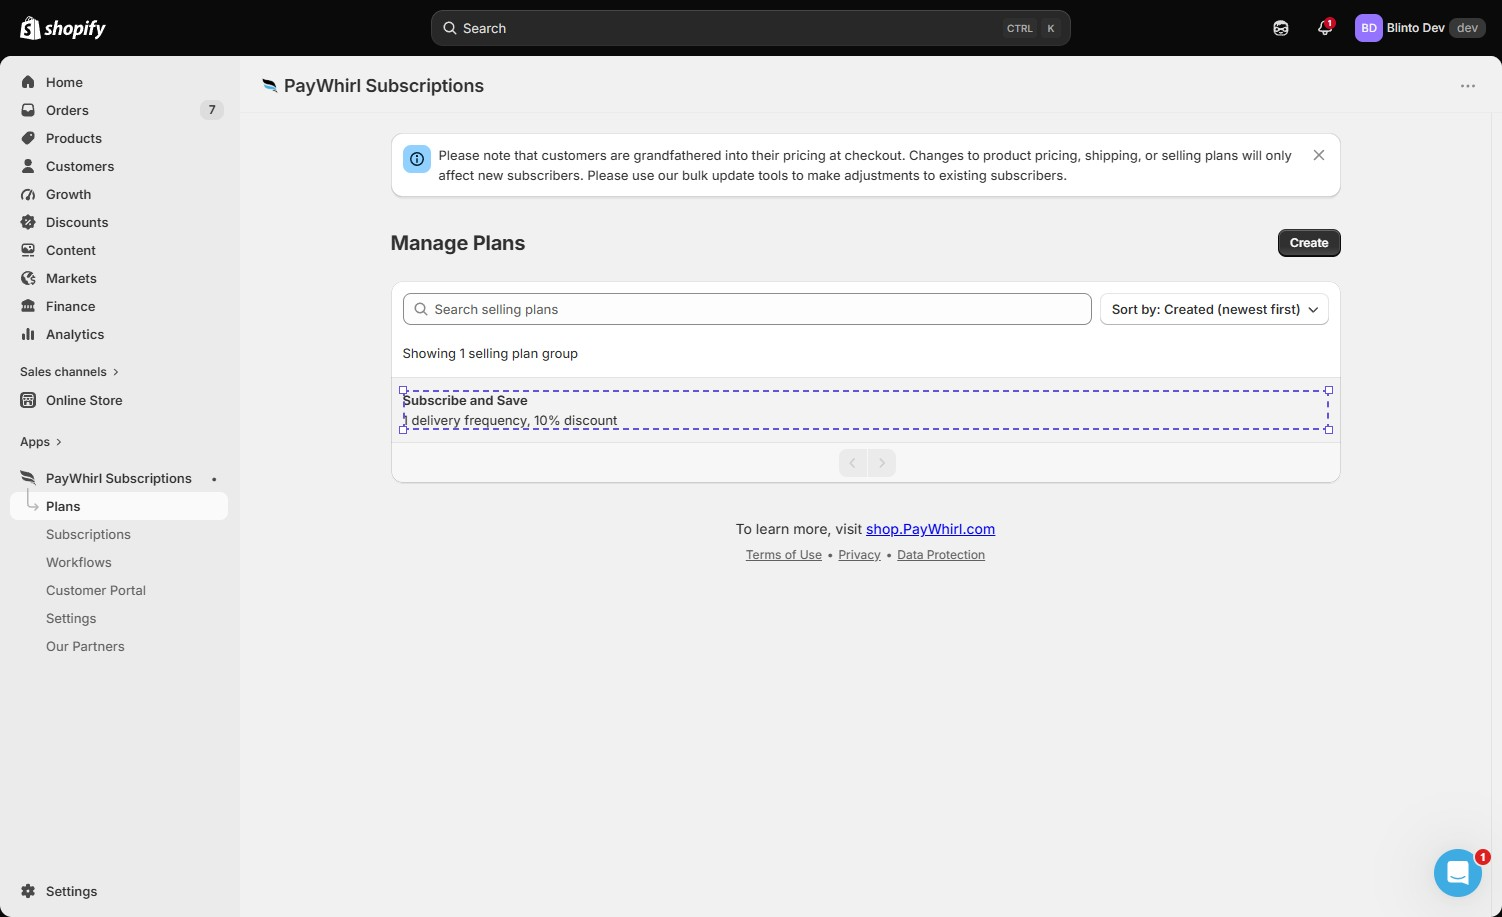Open PayWhirl Subscriptions app in sidebar
The width and height of the screenshot is (1502, 917).
point(119,478)
